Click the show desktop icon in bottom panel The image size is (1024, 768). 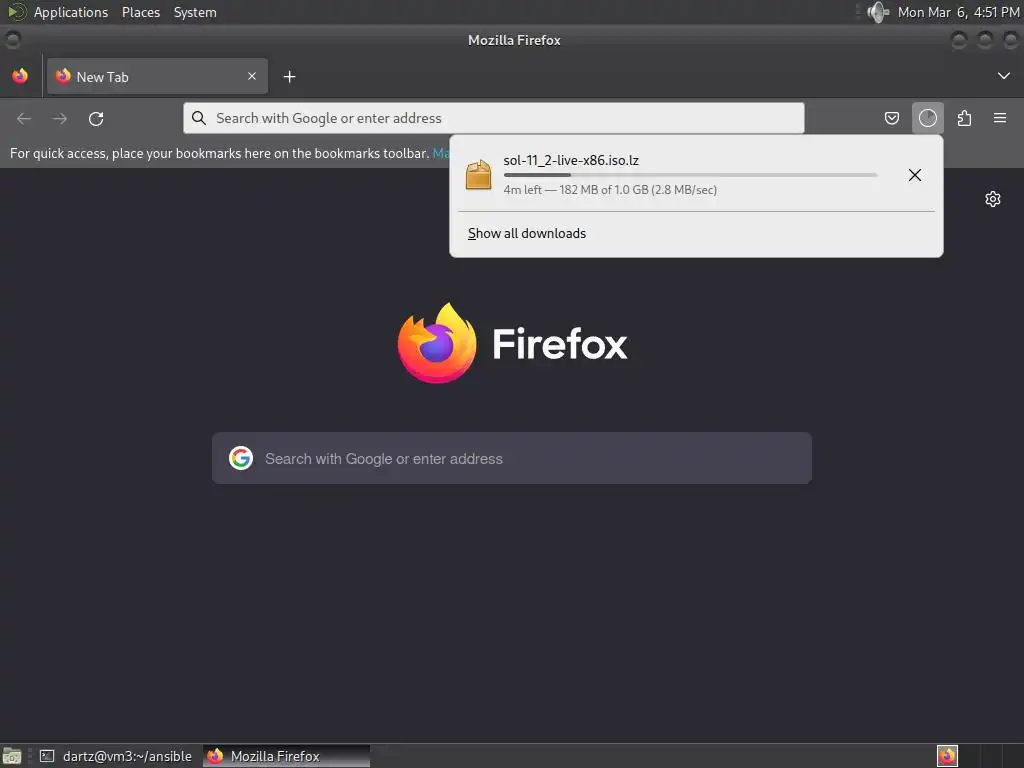[x=12, y=756]
